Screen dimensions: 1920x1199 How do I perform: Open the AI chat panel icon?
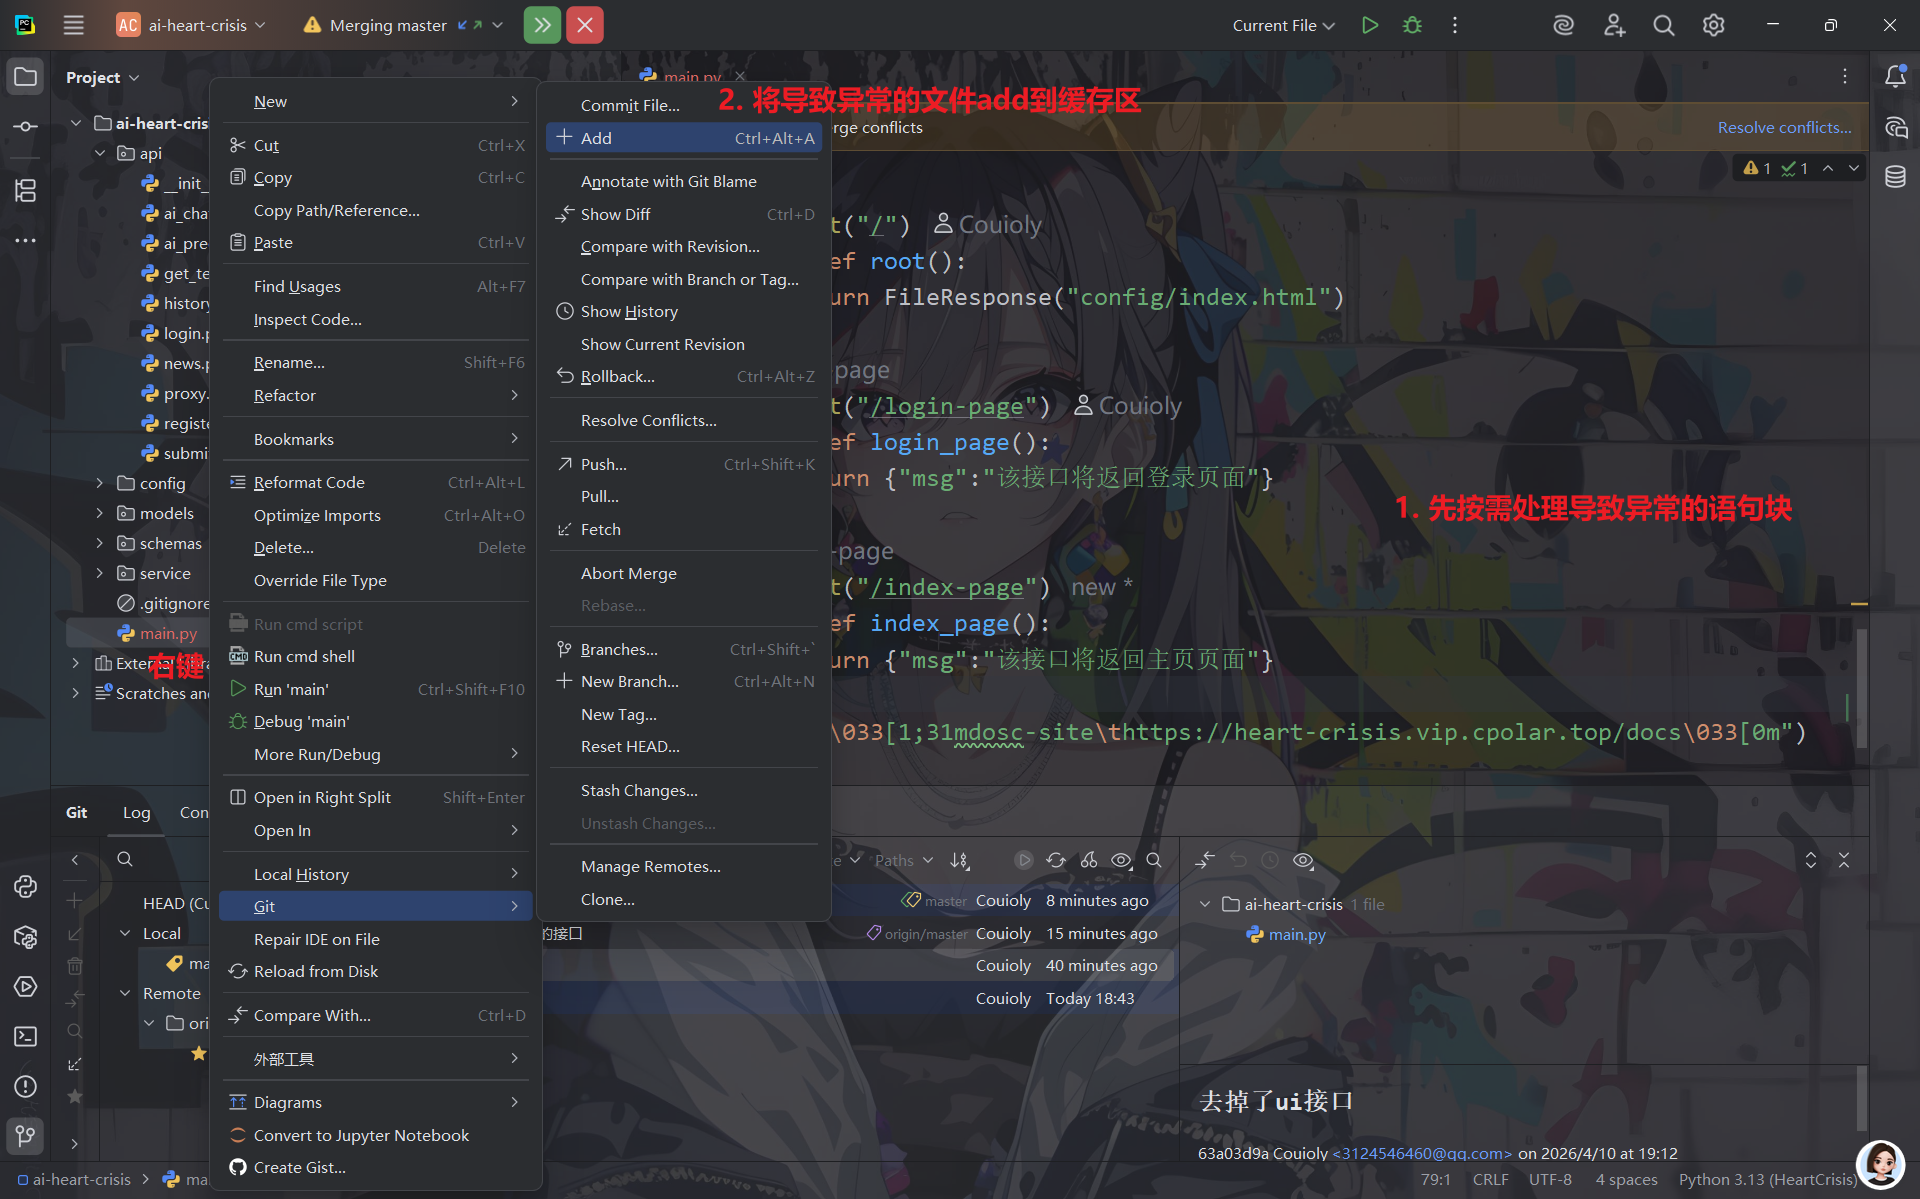pos(1895,127)
